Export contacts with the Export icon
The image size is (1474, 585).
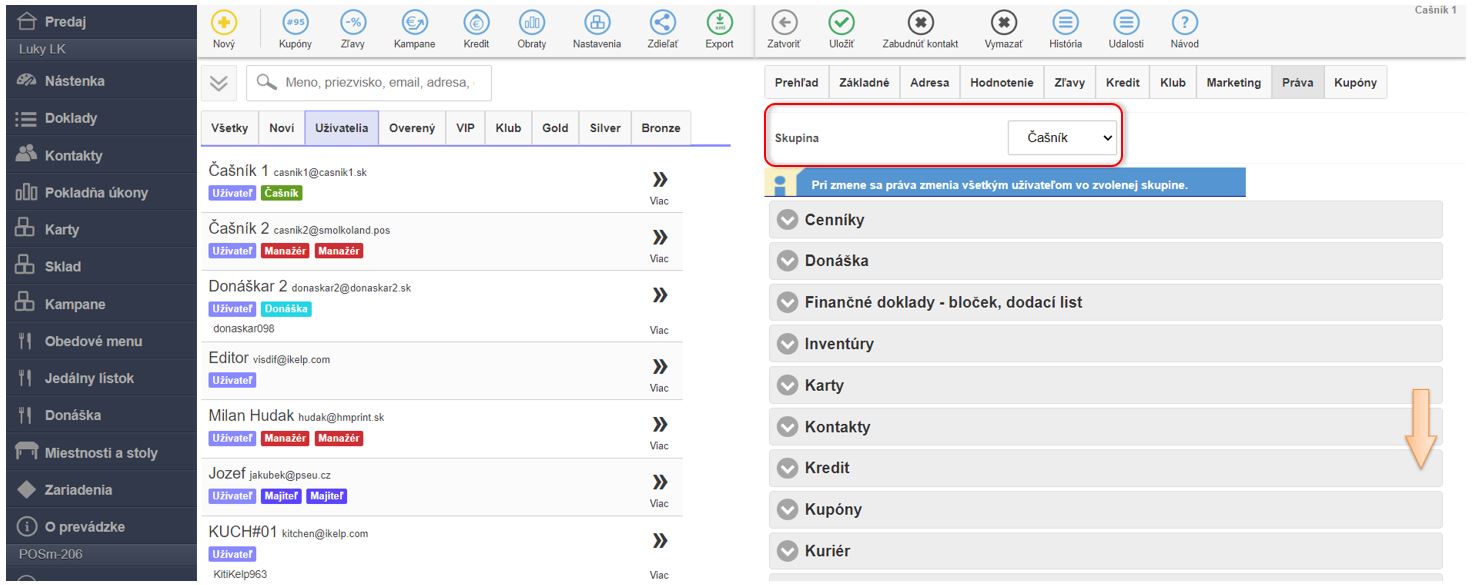coord(719,24)
